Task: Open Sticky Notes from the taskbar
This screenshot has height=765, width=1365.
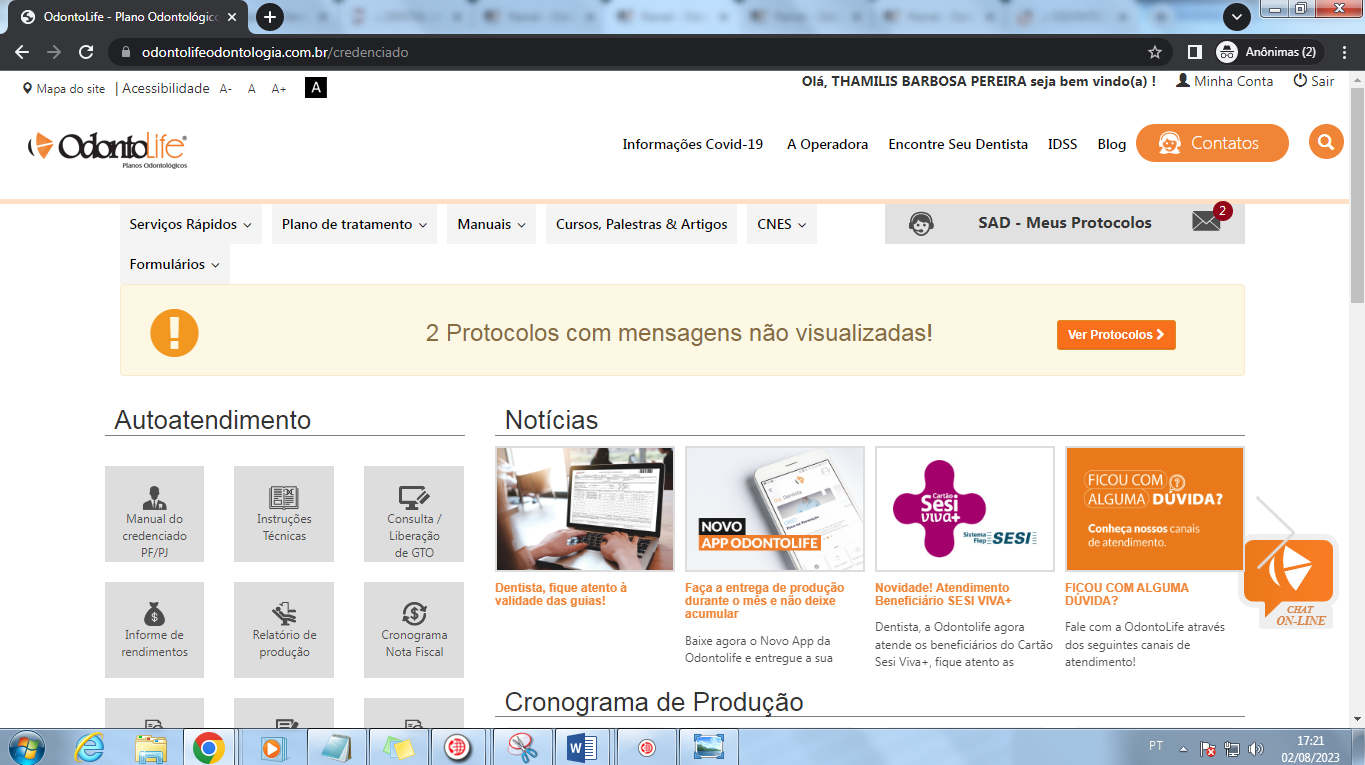Action: tap(398, 746)
